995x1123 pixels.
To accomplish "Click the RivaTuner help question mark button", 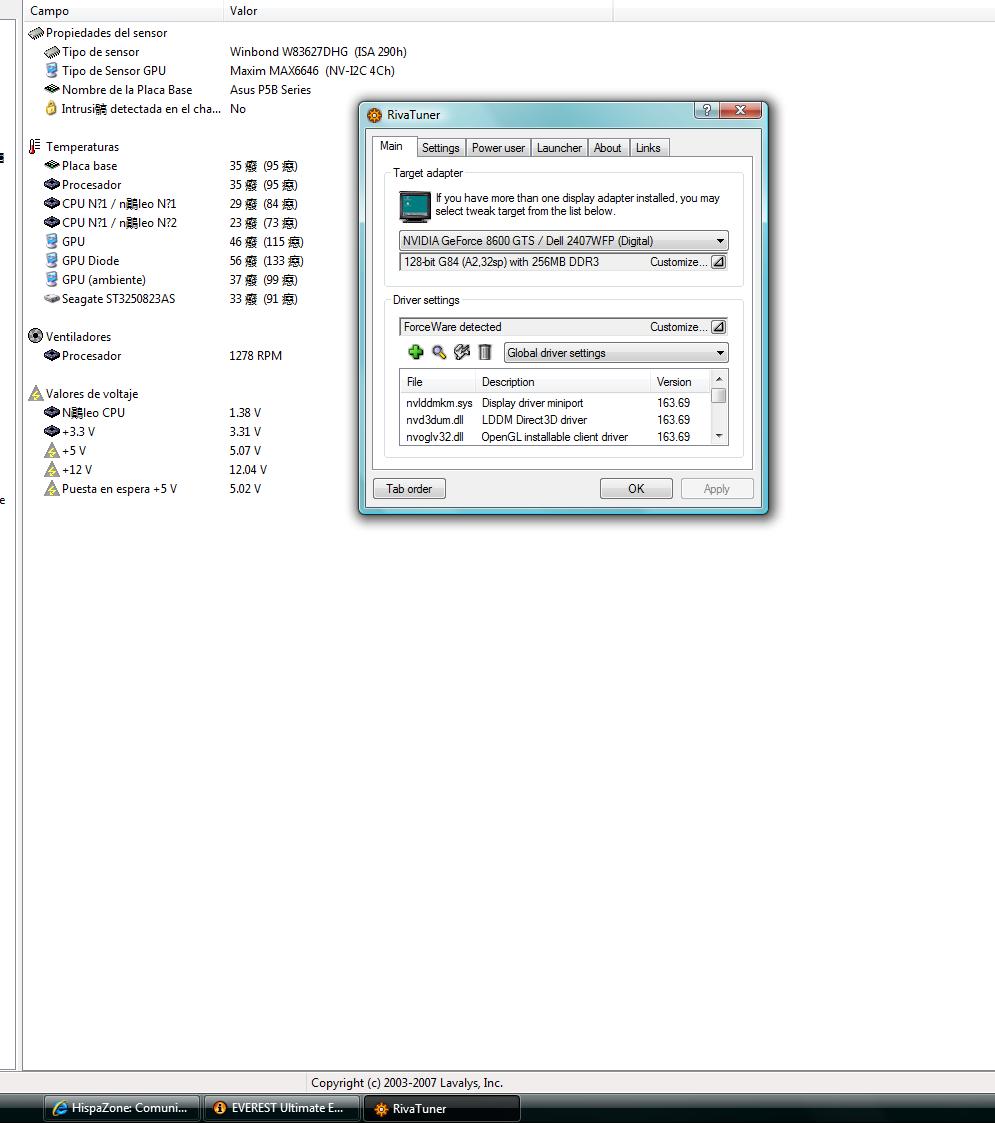I will [707, 111].
